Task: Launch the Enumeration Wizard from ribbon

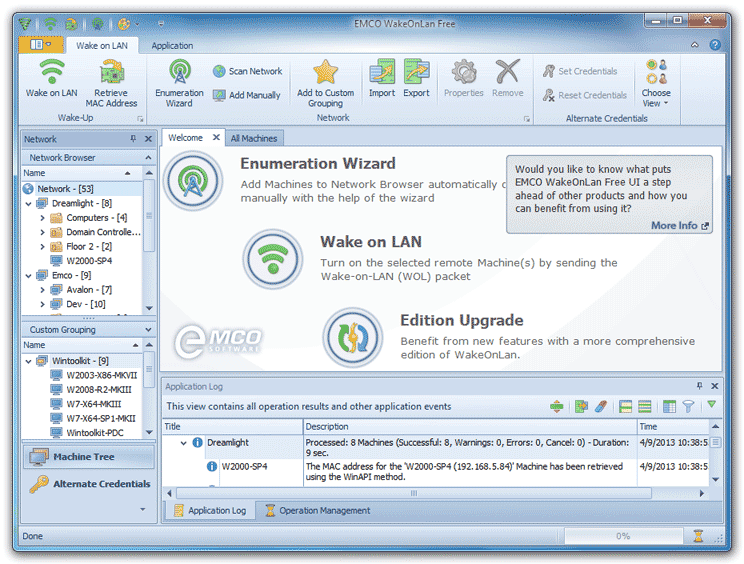Action: [179, 83]
